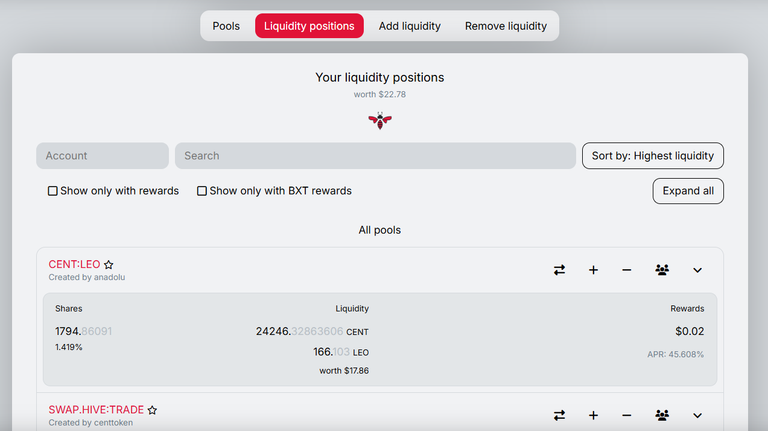Favorite CENT:LEO with the star icon

(x=109, y=264)
